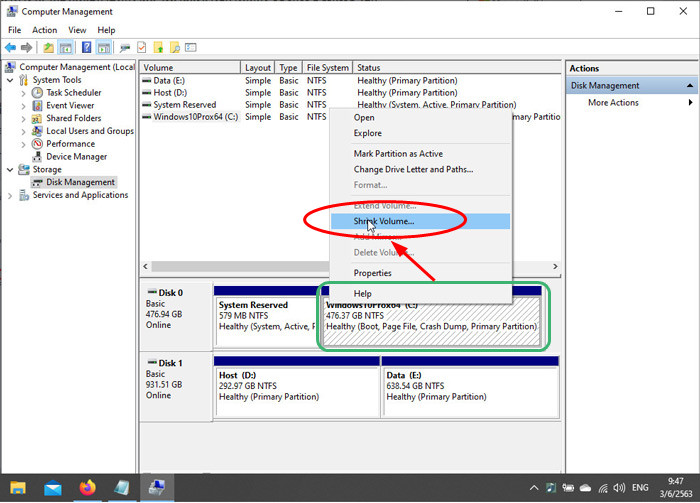Open the Mail app on the taskbar
The width and height of the screenshot is (700, 503).
53,488
